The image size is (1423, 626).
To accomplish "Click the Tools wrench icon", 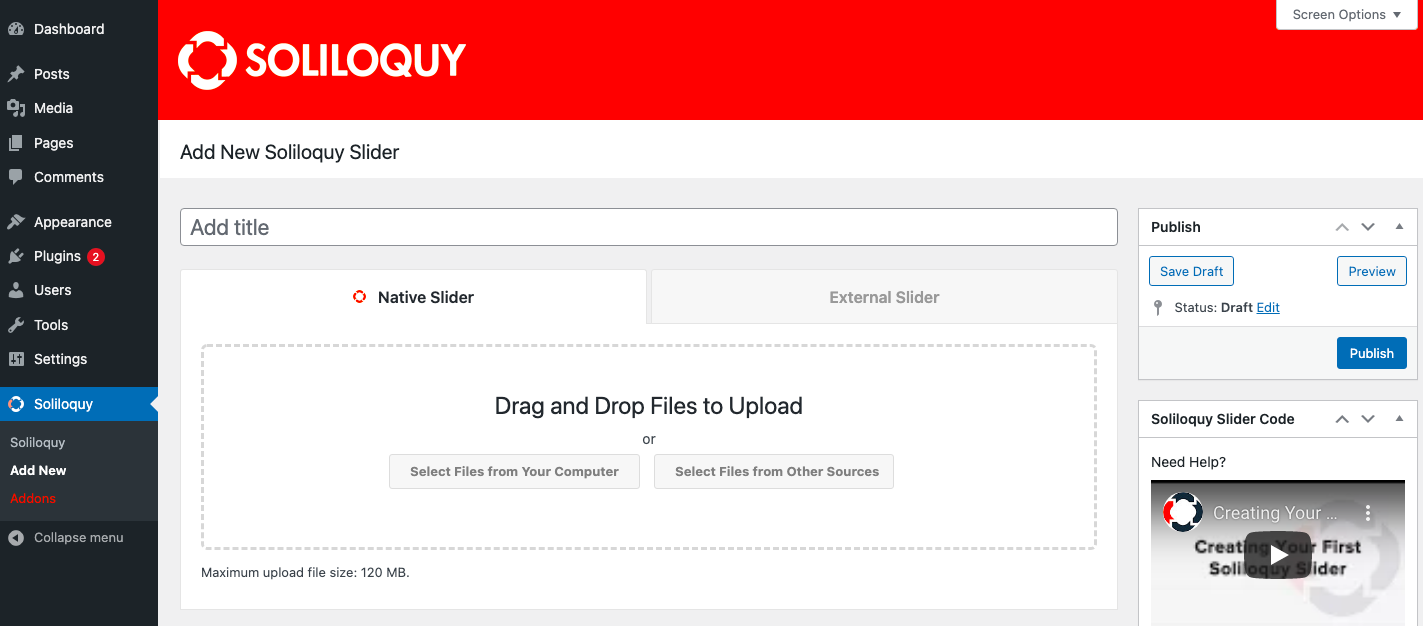I will [16, 325].
